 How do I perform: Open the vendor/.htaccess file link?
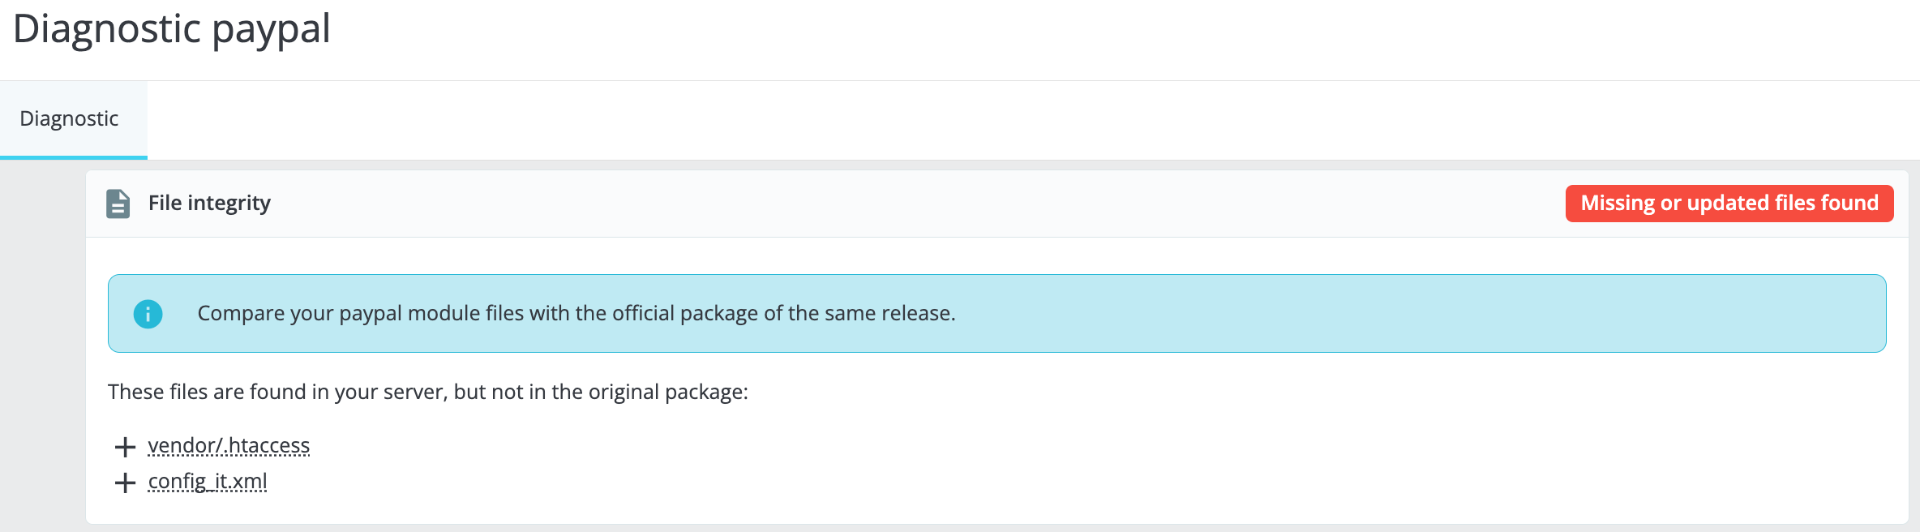229,446
